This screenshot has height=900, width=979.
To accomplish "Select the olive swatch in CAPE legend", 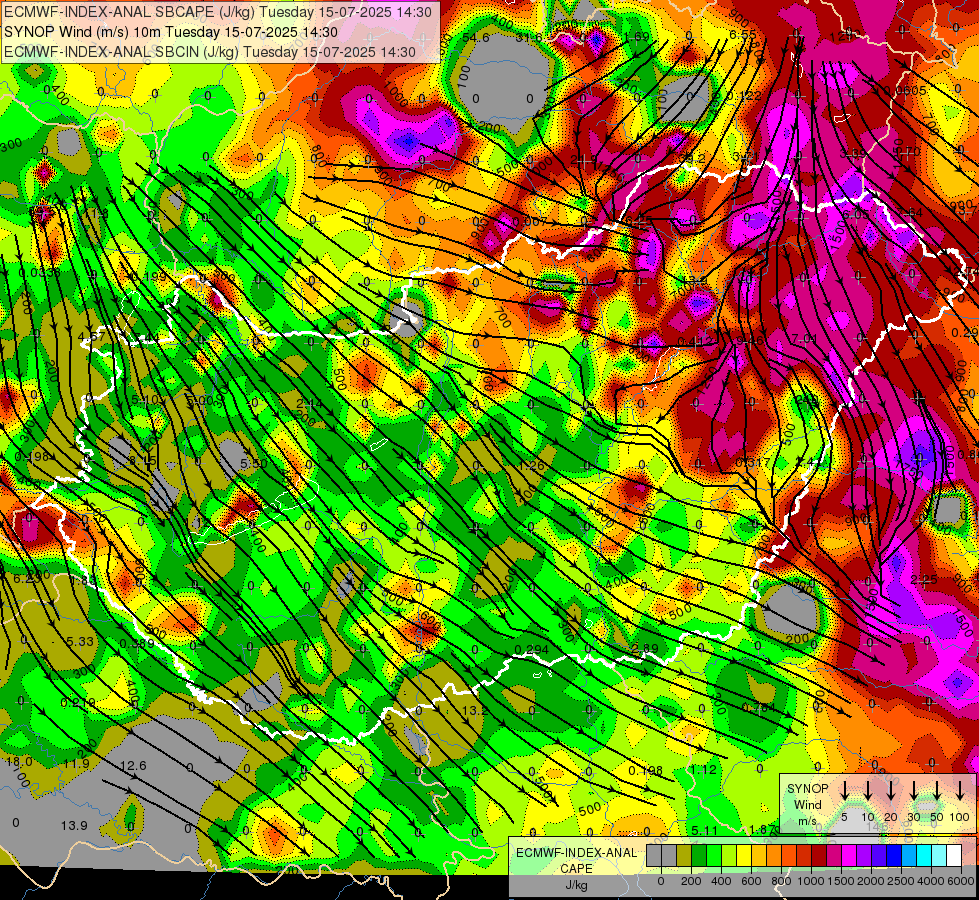I will pyautogui.click(x=684, y=856).
